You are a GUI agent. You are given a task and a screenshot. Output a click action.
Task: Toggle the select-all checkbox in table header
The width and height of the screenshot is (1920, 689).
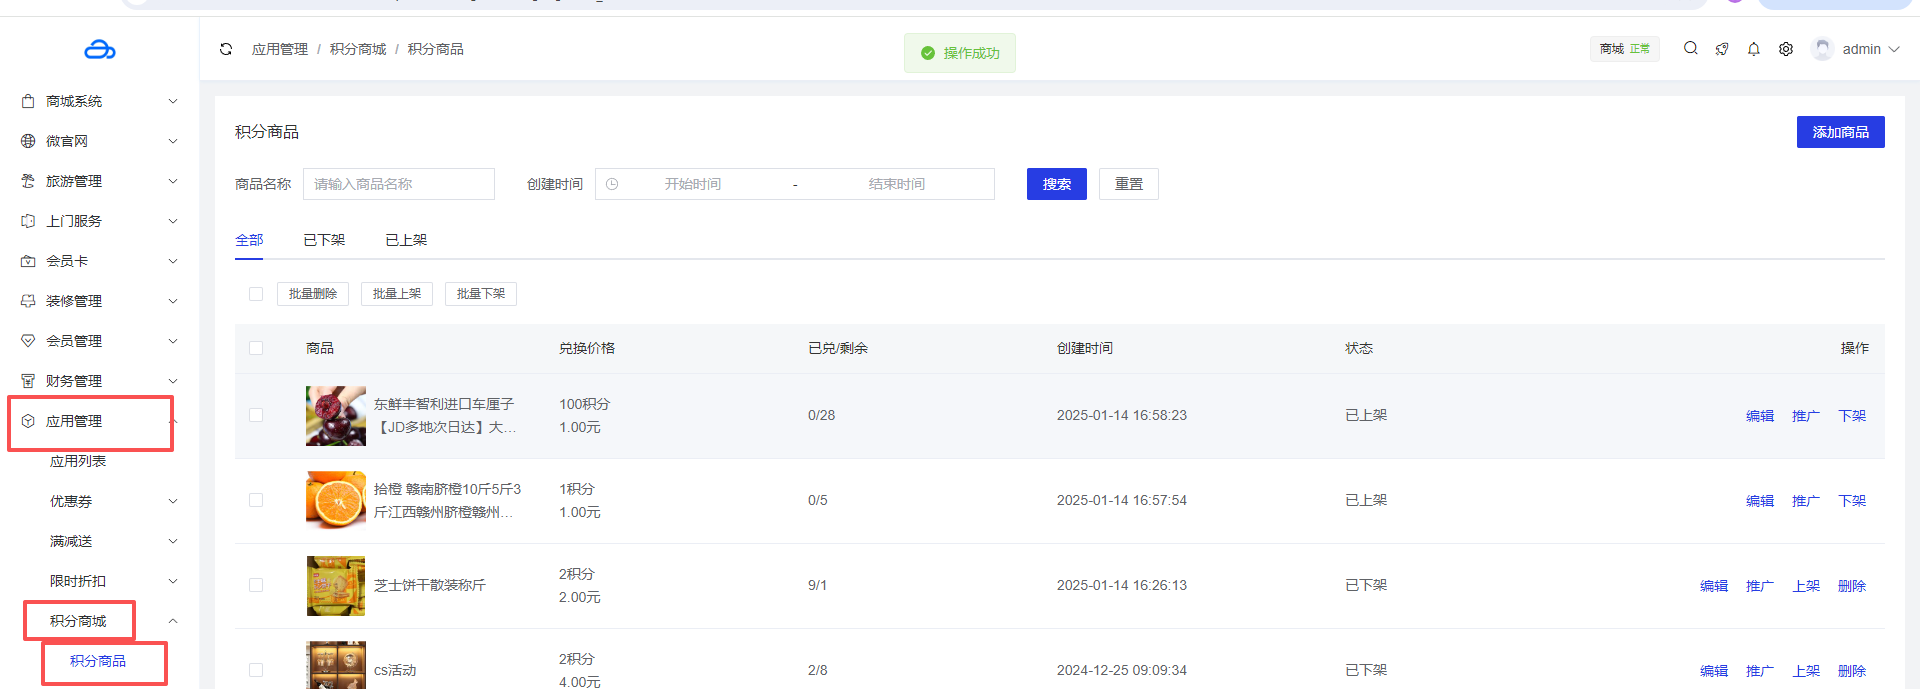click(x=256, y=348)
